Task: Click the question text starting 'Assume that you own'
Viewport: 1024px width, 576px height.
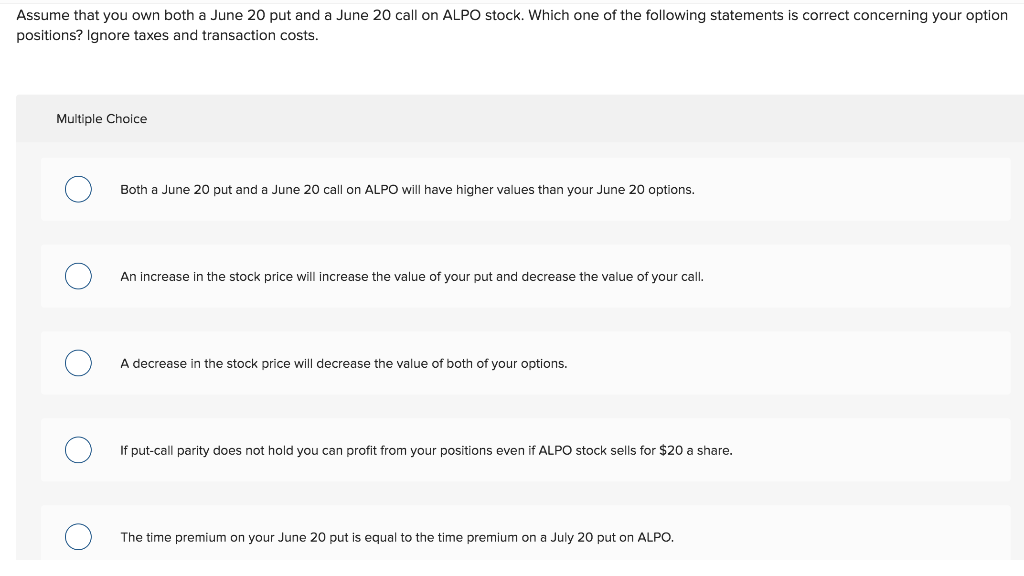Action: [512, 25]
